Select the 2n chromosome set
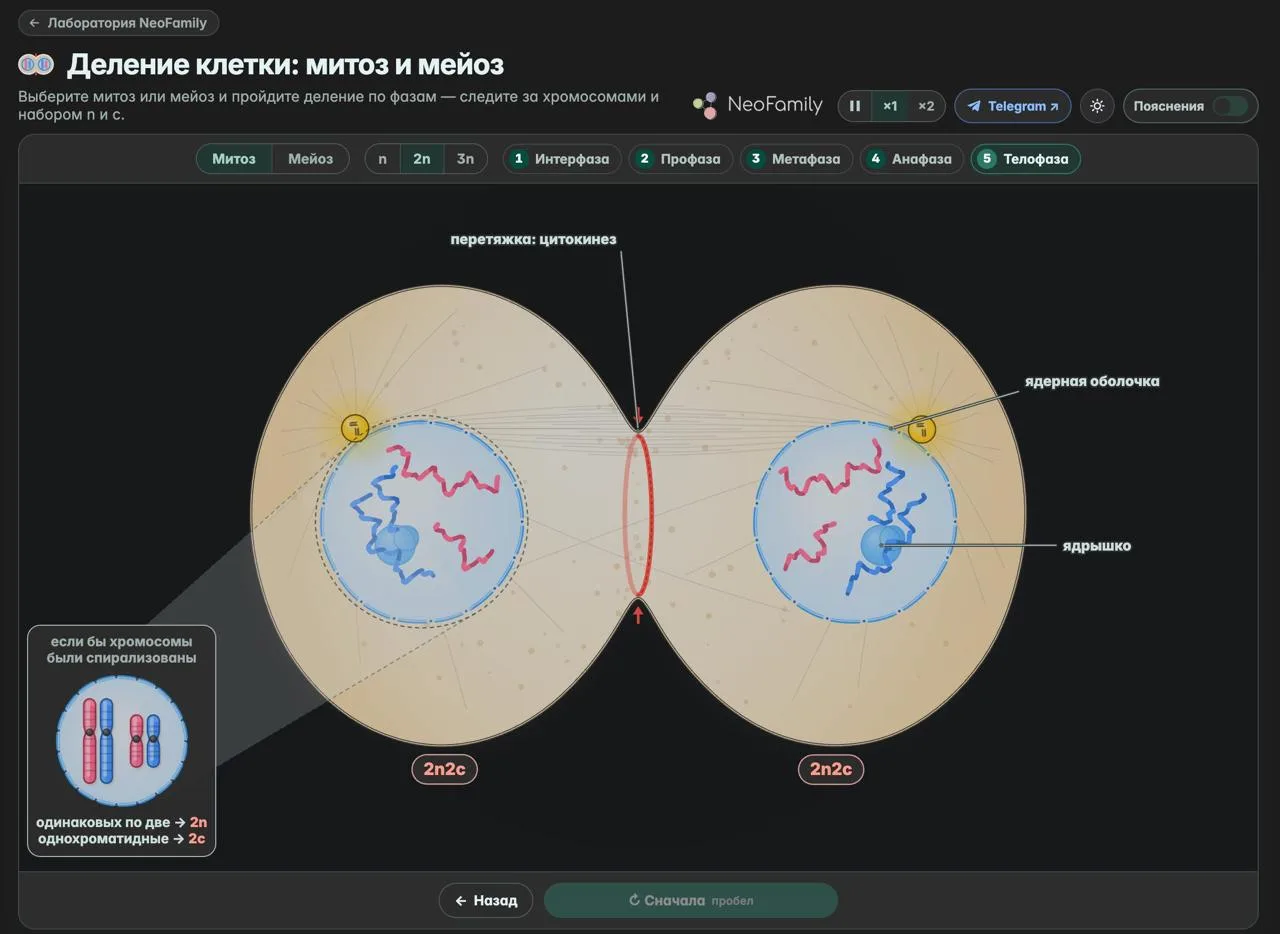The height and width of the screenshot is (934, 1280). tap(422, 159)
